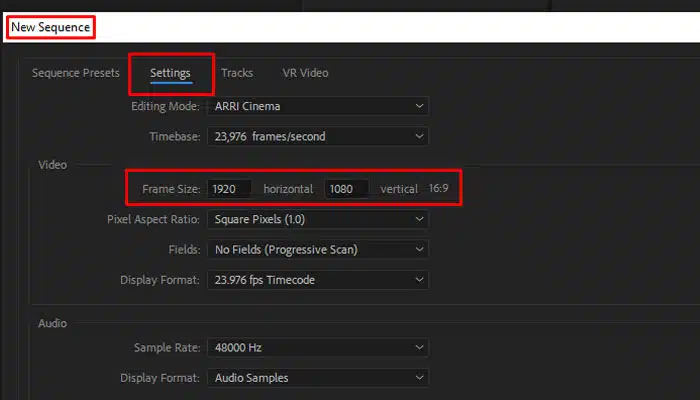Click the Frame Size label

pos(171,189)
